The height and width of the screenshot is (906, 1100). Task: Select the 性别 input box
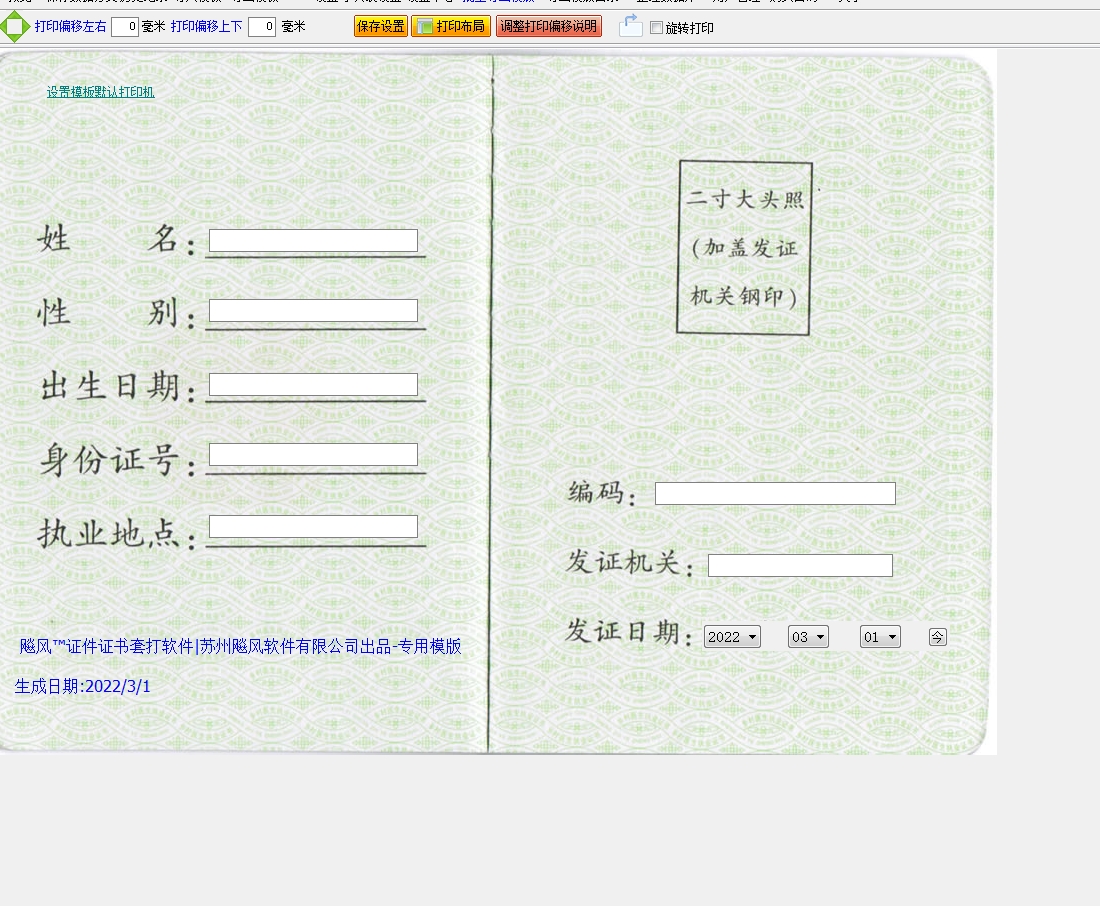coord(313,311)
